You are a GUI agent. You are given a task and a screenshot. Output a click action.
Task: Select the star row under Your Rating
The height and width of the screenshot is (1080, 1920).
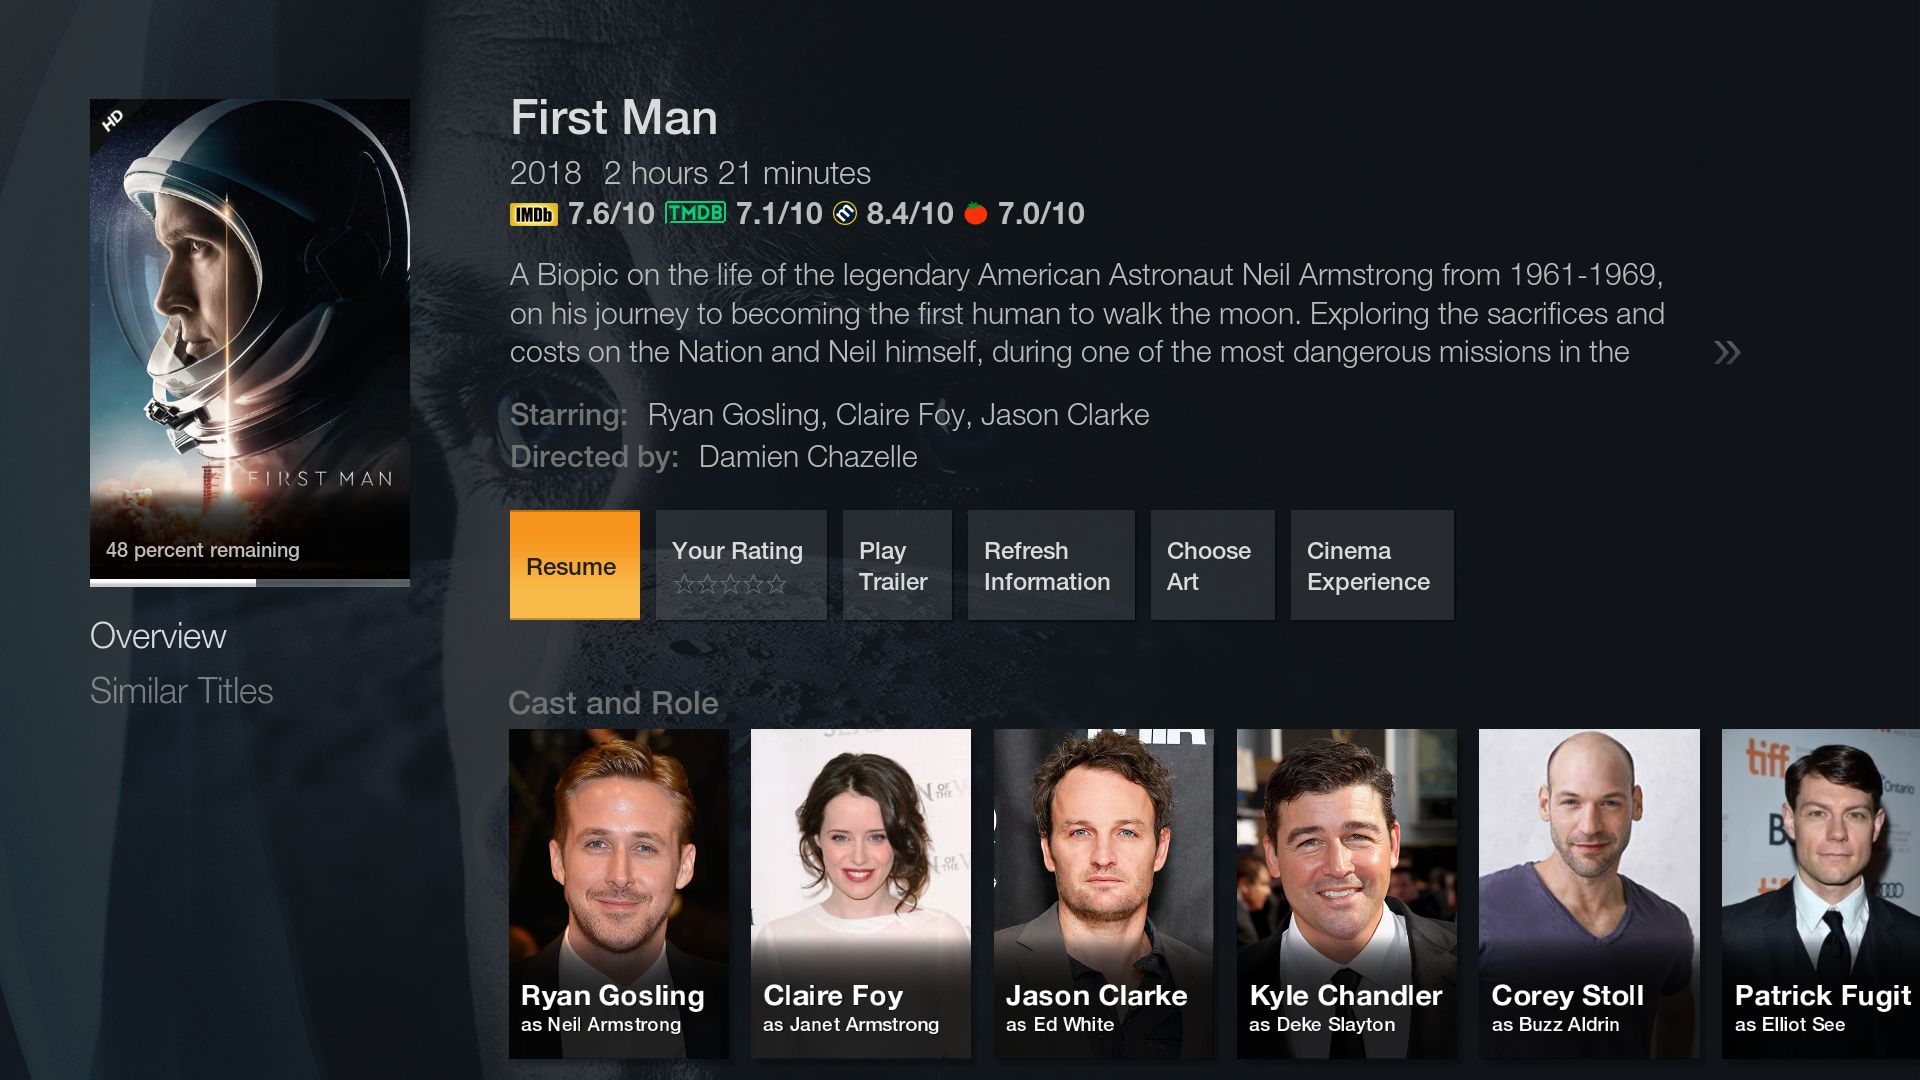730,584
